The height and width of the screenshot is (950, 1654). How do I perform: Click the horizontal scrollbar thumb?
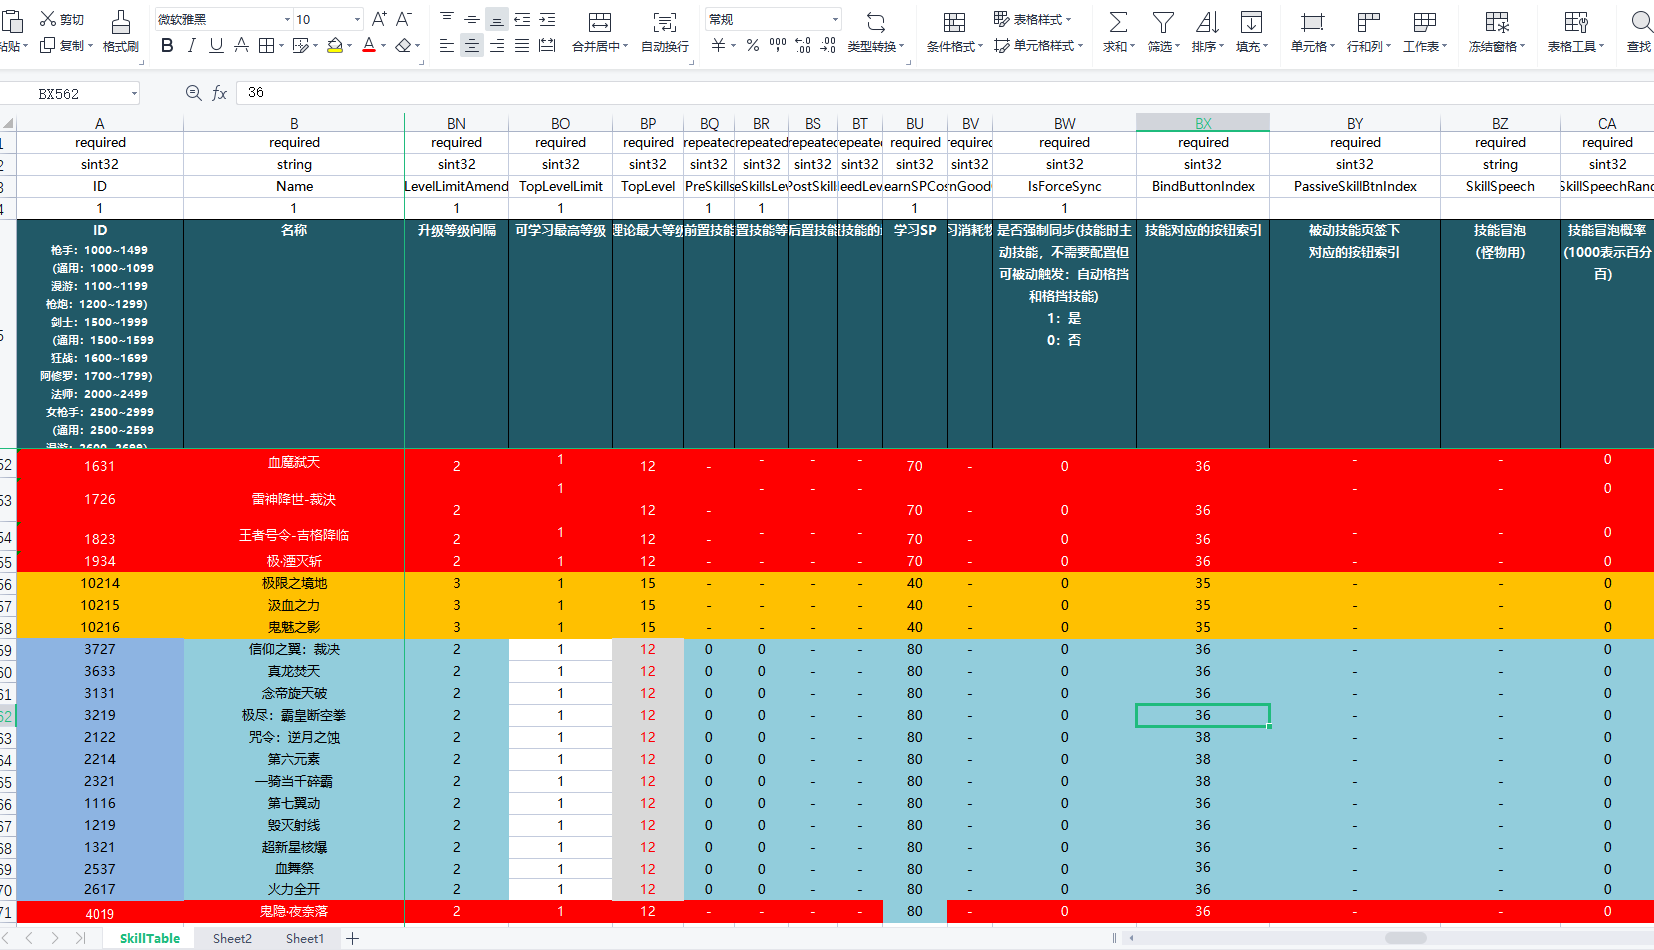[x=1405, y=938]
